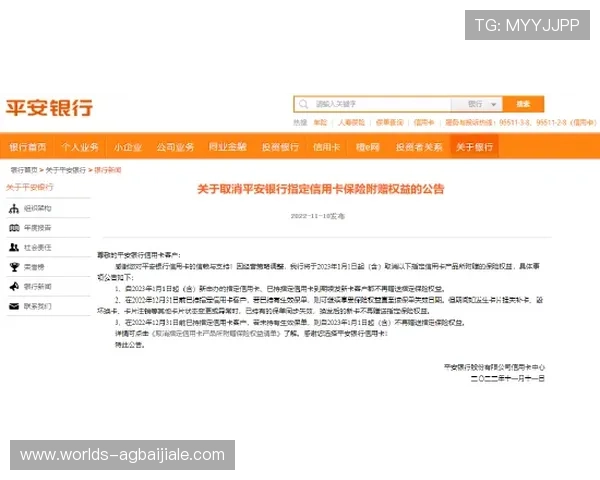Open 社会责任 via its people icon

click(x=14, y=247)
